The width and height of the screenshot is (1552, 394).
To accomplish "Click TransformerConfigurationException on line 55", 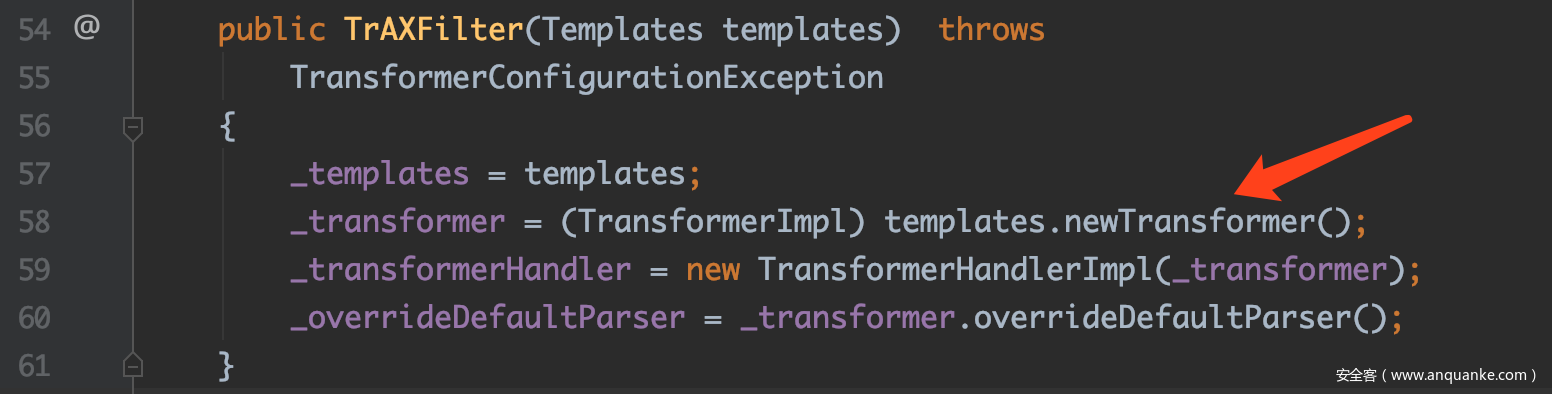I will tap(587, 77).
